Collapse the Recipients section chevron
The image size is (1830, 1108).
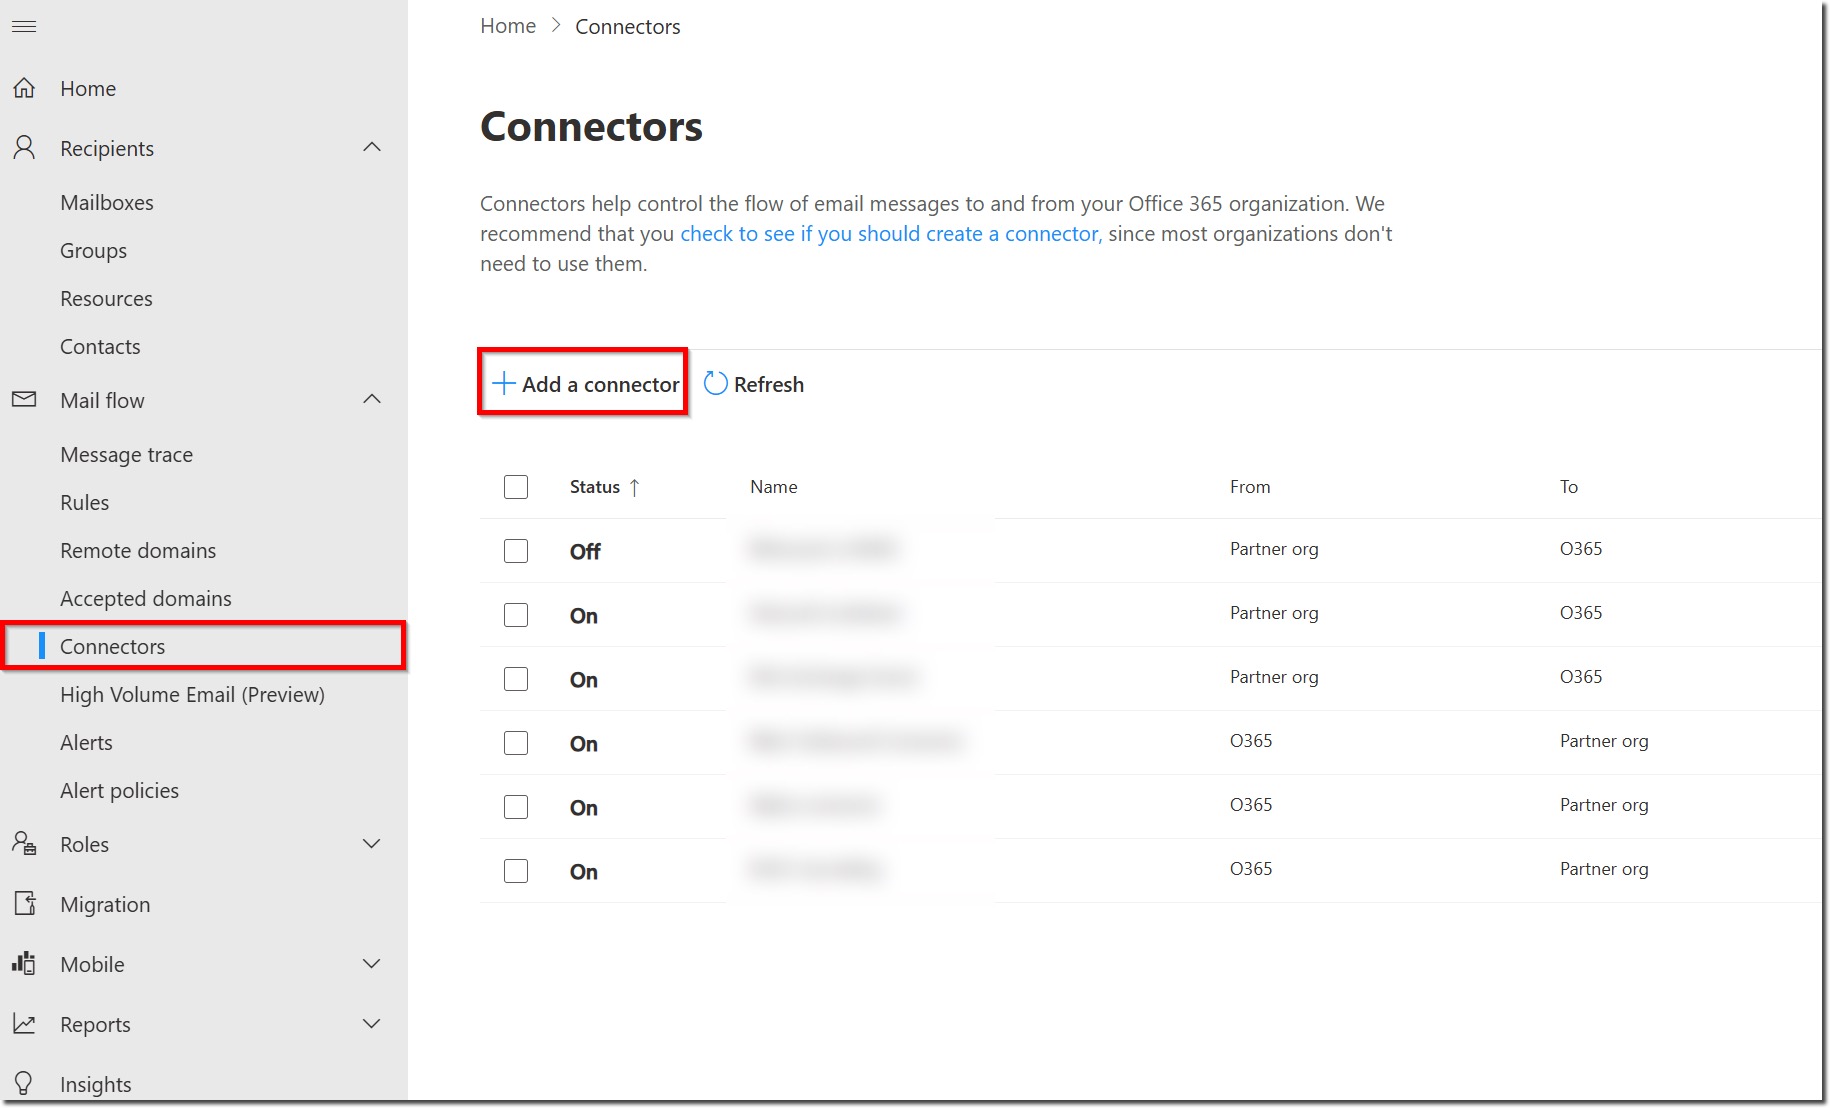(372, 148)
